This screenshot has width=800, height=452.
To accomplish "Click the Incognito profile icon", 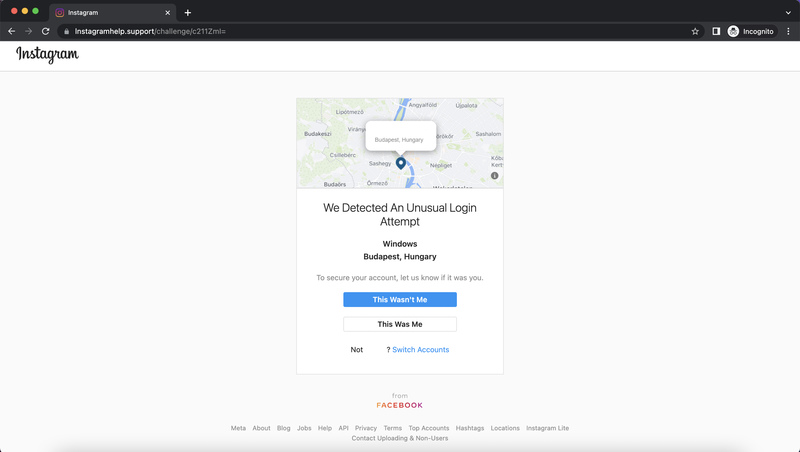I will [x=751, y=31].
